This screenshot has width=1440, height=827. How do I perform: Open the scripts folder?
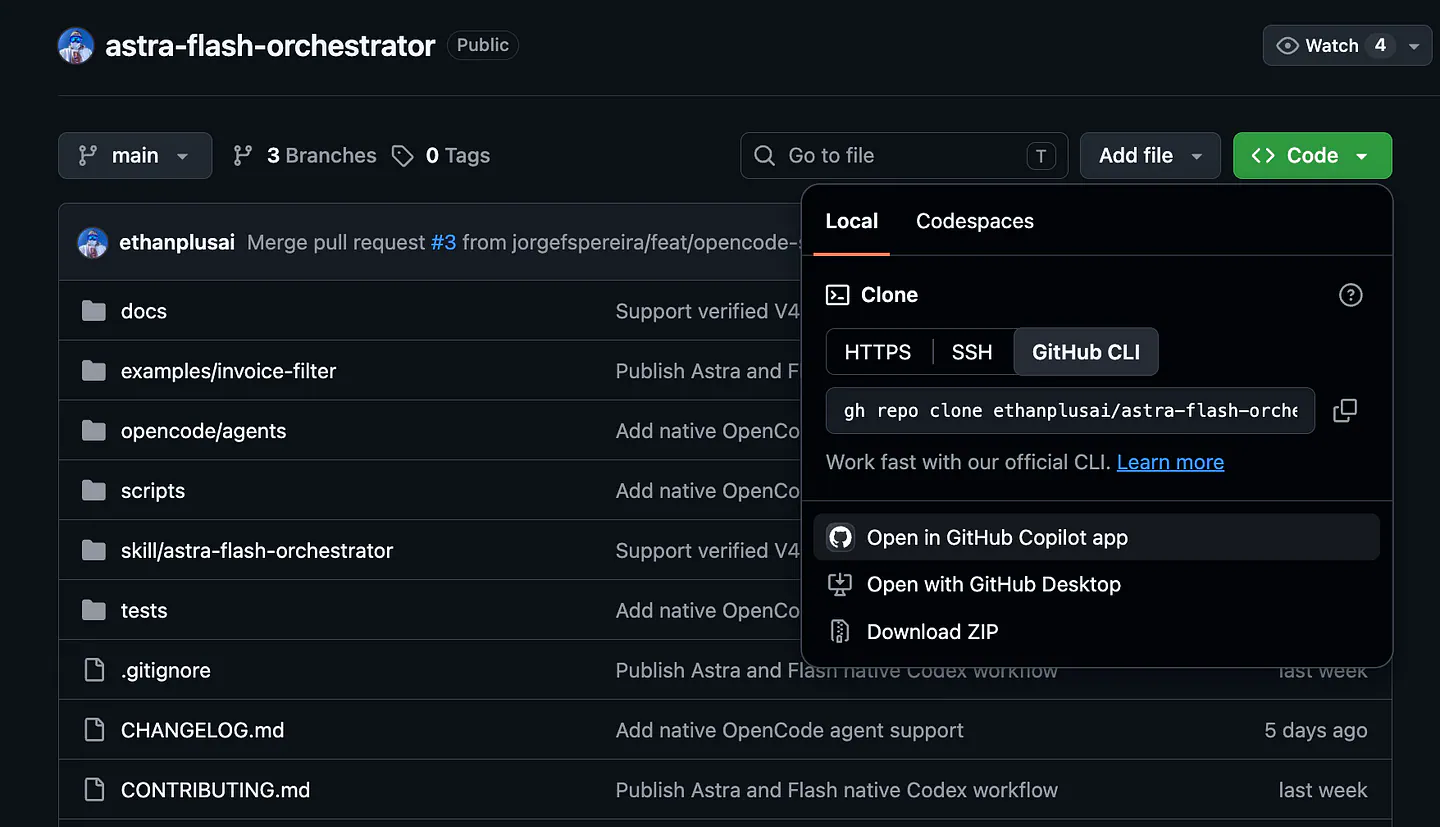point(153,491)
